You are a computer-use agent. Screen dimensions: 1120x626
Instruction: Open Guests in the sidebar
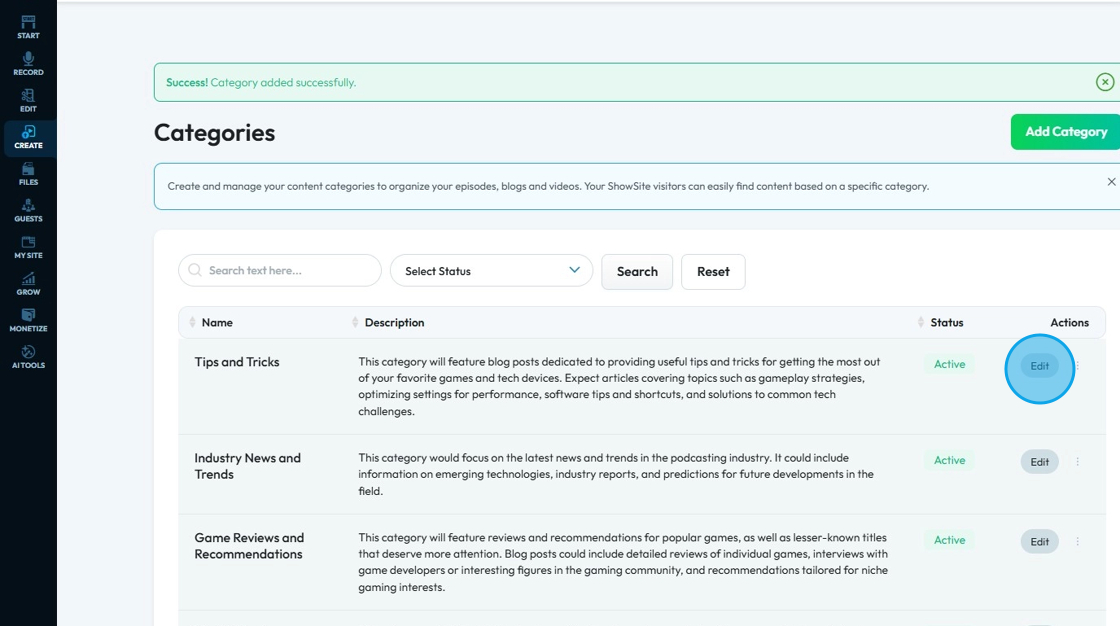pos(28,210)
